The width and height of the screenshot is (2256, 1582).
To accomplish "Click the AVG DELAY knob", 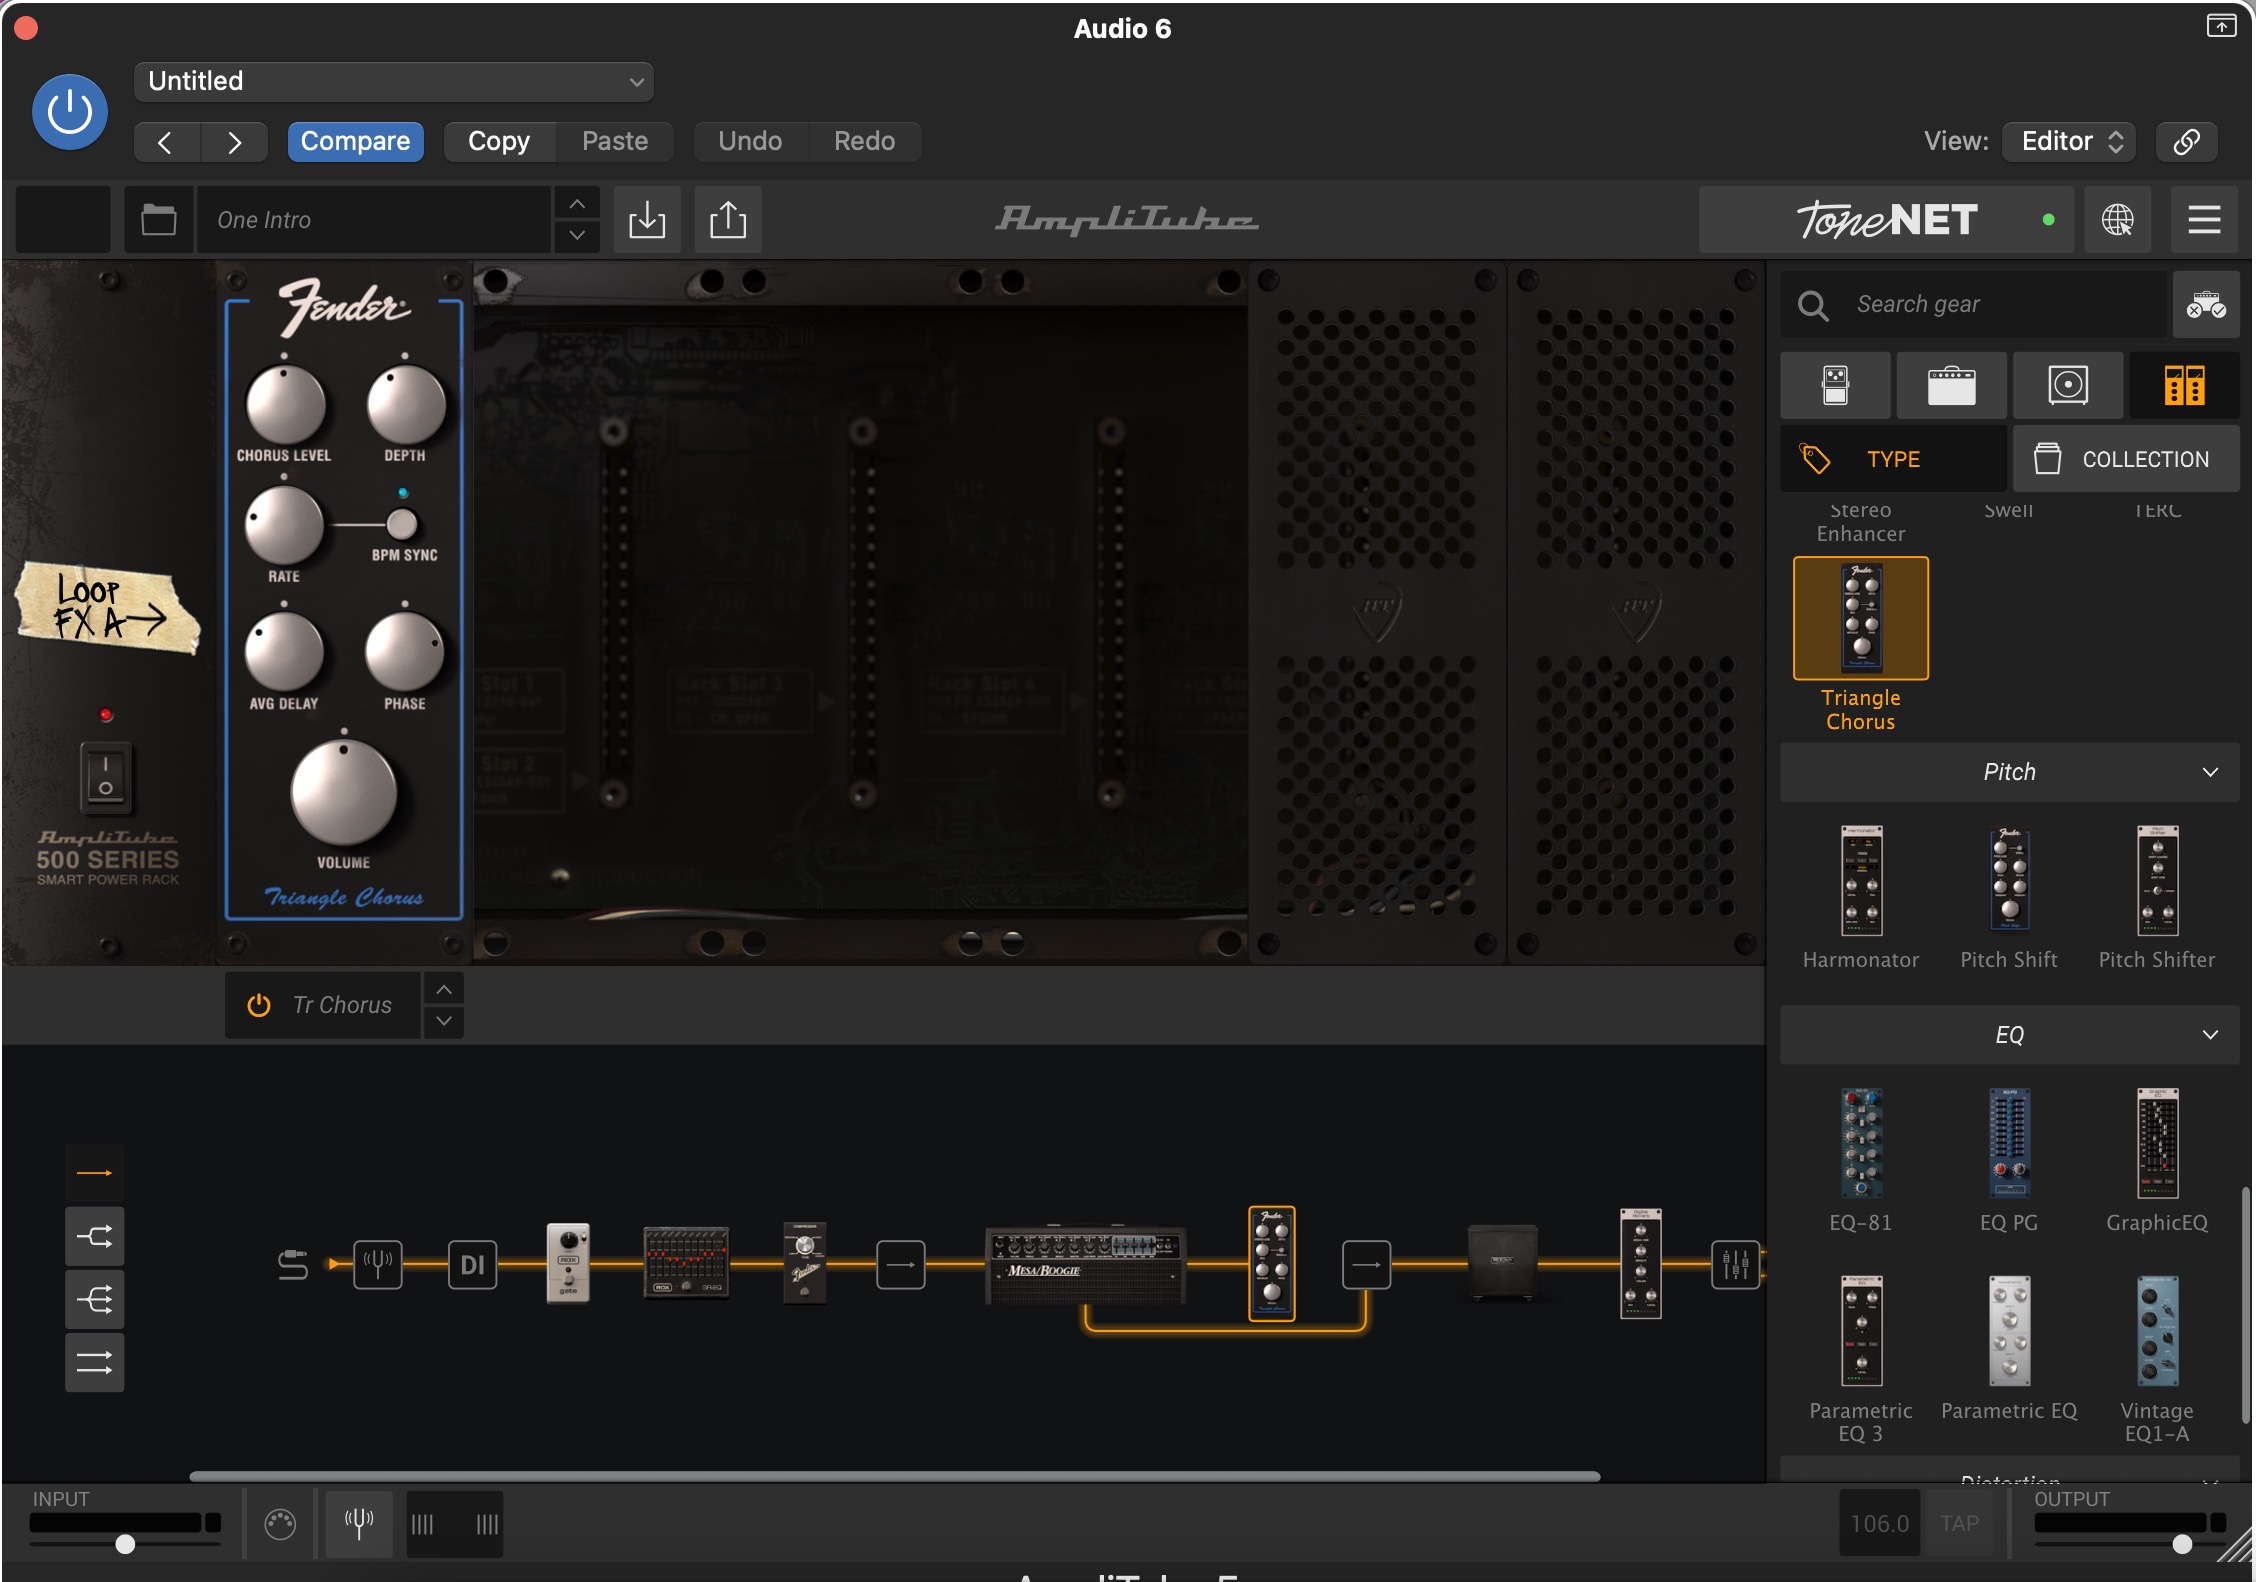I will pyautogui.click(x=284, y=653).
